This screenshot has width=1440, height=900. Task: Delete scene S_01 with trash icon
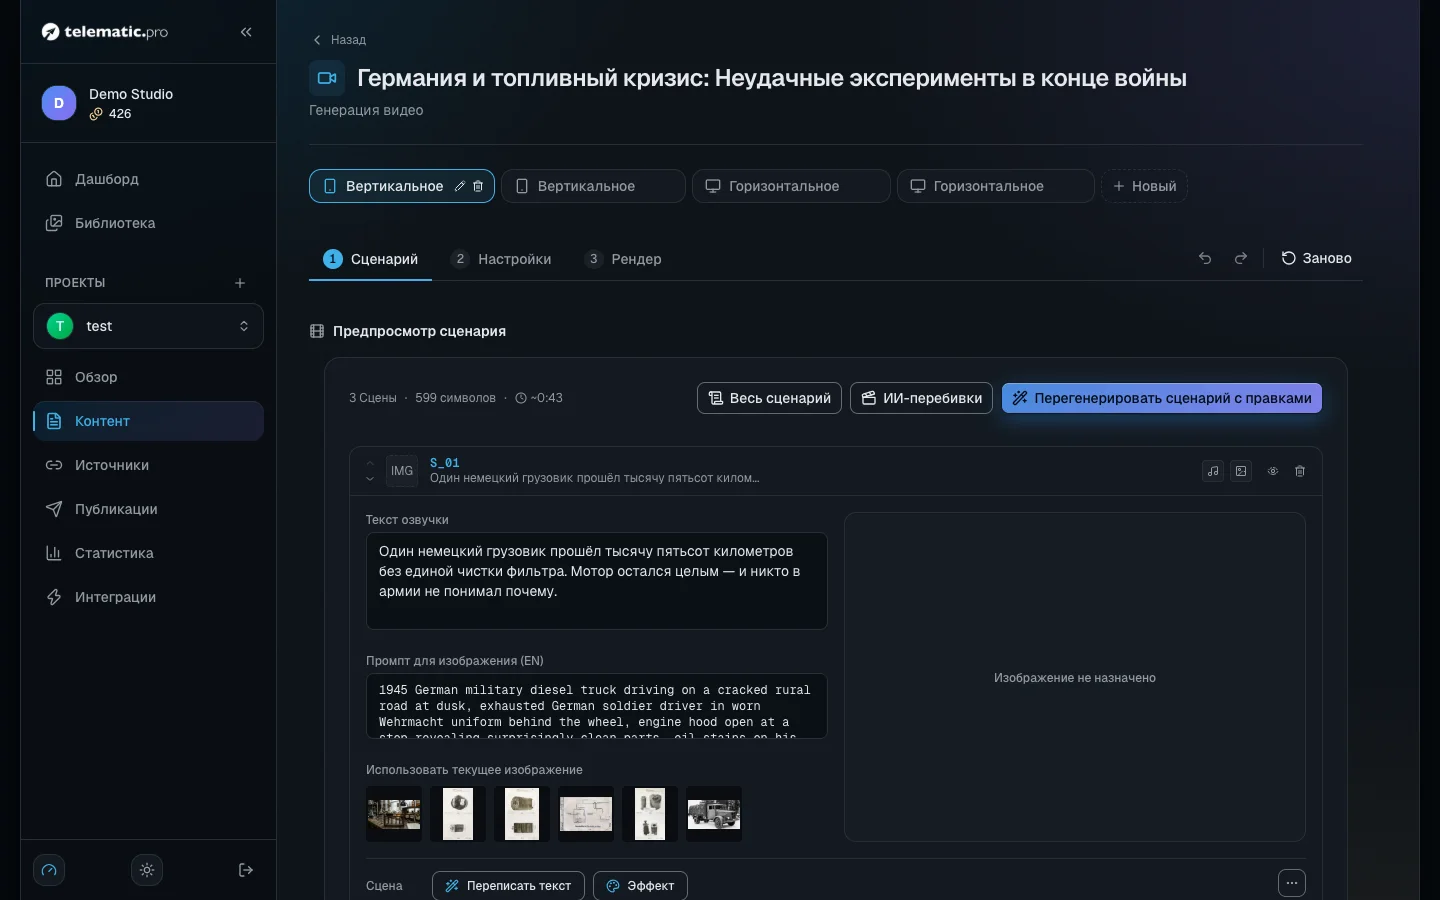[1300, 471]
